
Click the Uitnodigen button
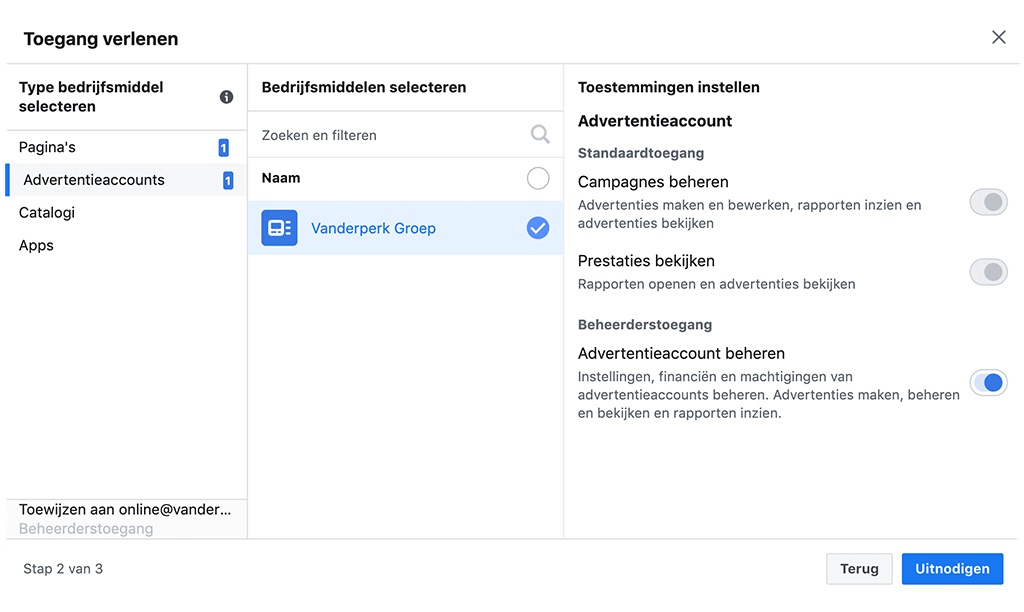coord(952,569)
